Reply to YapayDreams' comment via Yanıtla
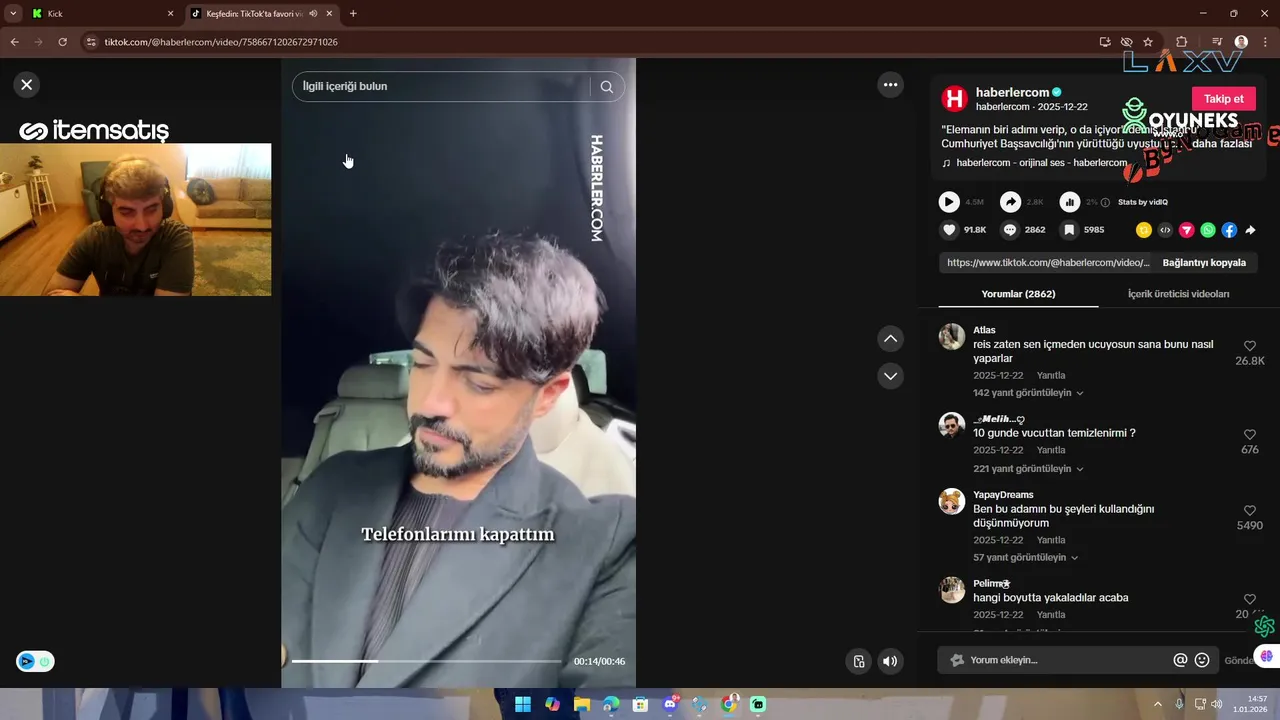The width and height of the screenshot is (1280, 720). (x=1050, y=541)
